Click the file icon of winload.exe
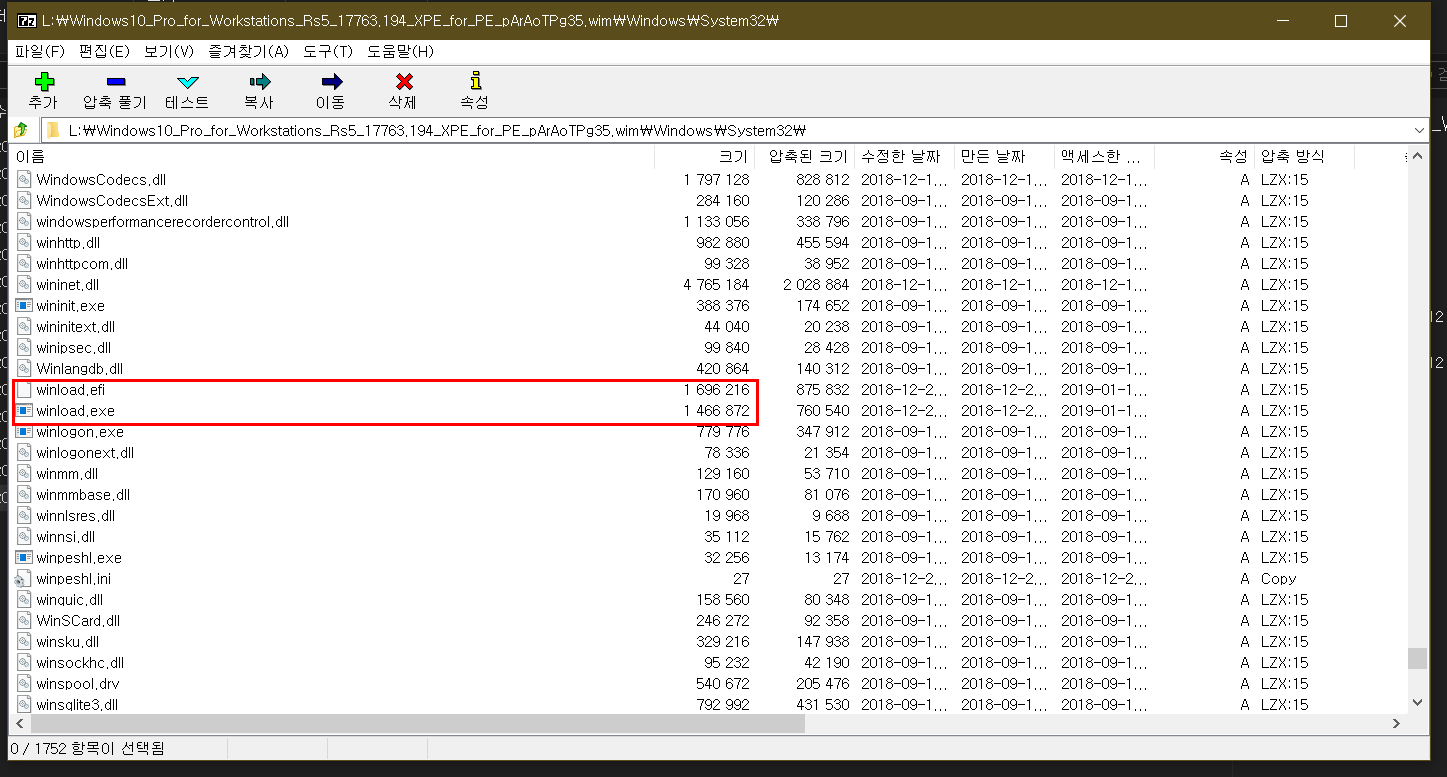Screen dimensions: 1447x777 click(x=24, y=411)
